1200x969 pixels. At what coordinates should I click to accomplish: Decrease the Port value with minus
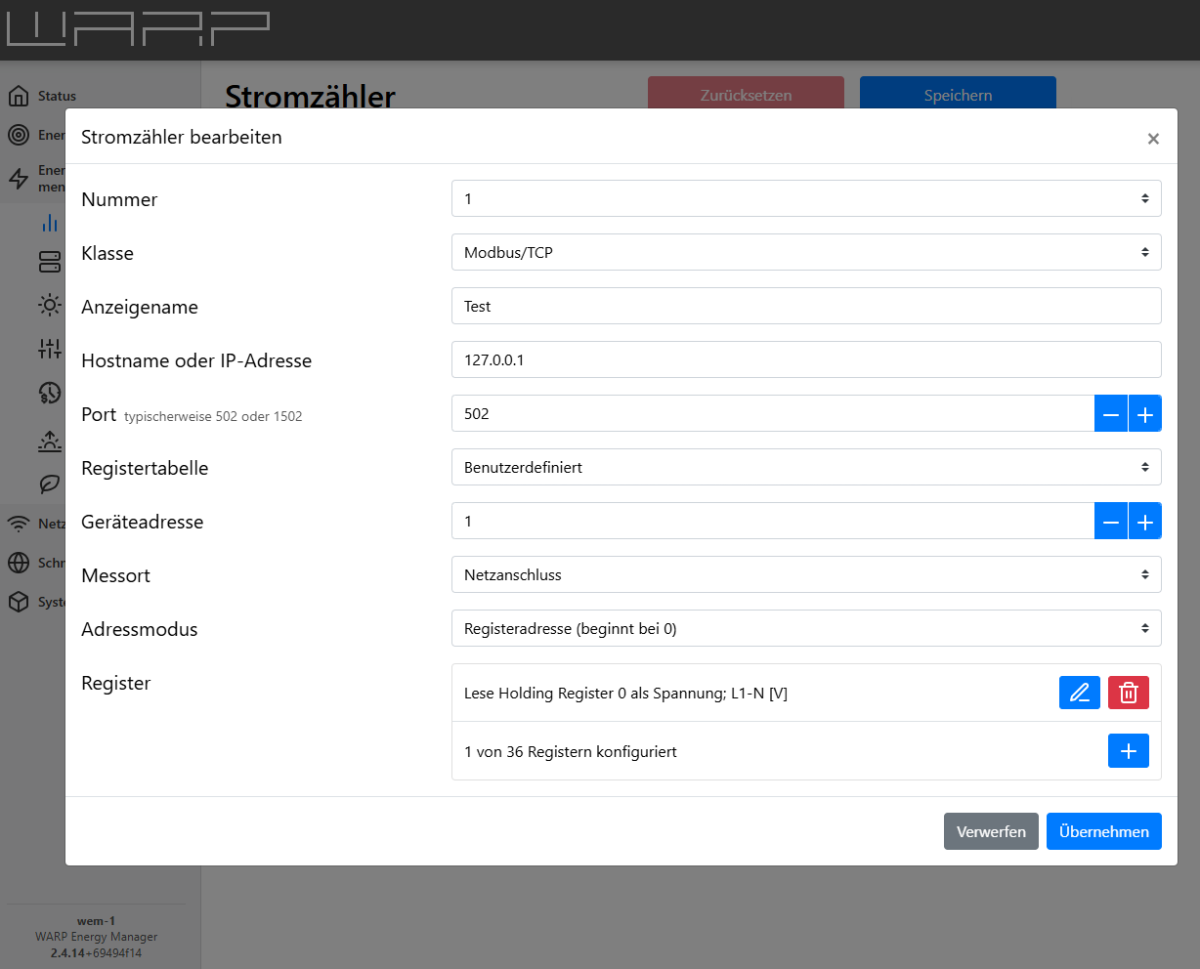click(1111, 413)
